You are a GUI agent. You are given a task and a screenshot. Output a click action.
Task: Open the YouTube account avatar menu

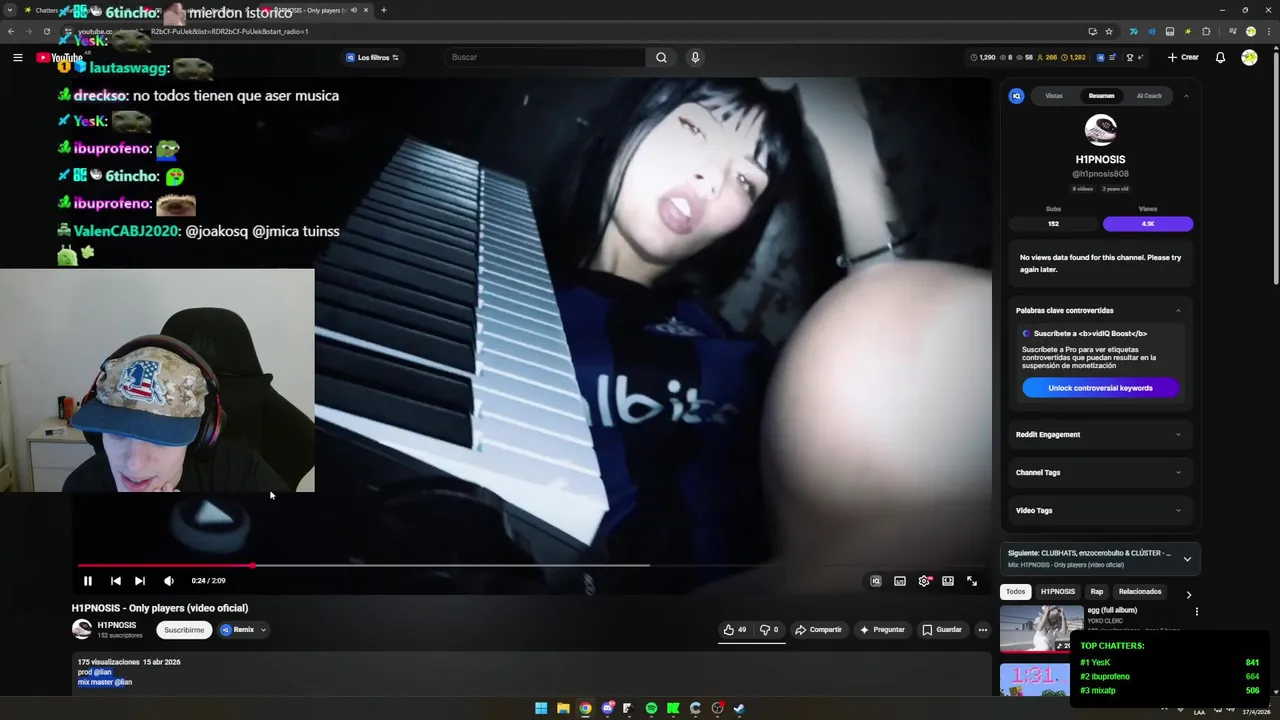tap(1249, 57)
